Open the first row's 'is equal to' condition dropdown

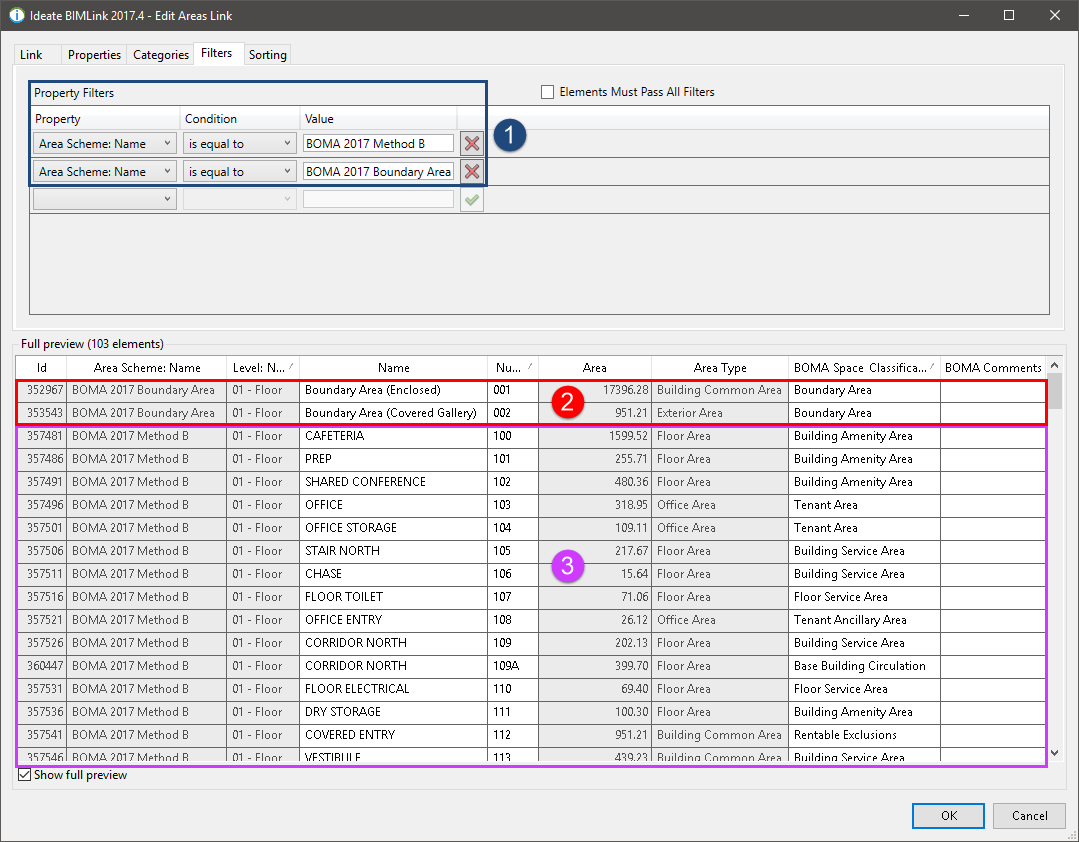(290, 143)
